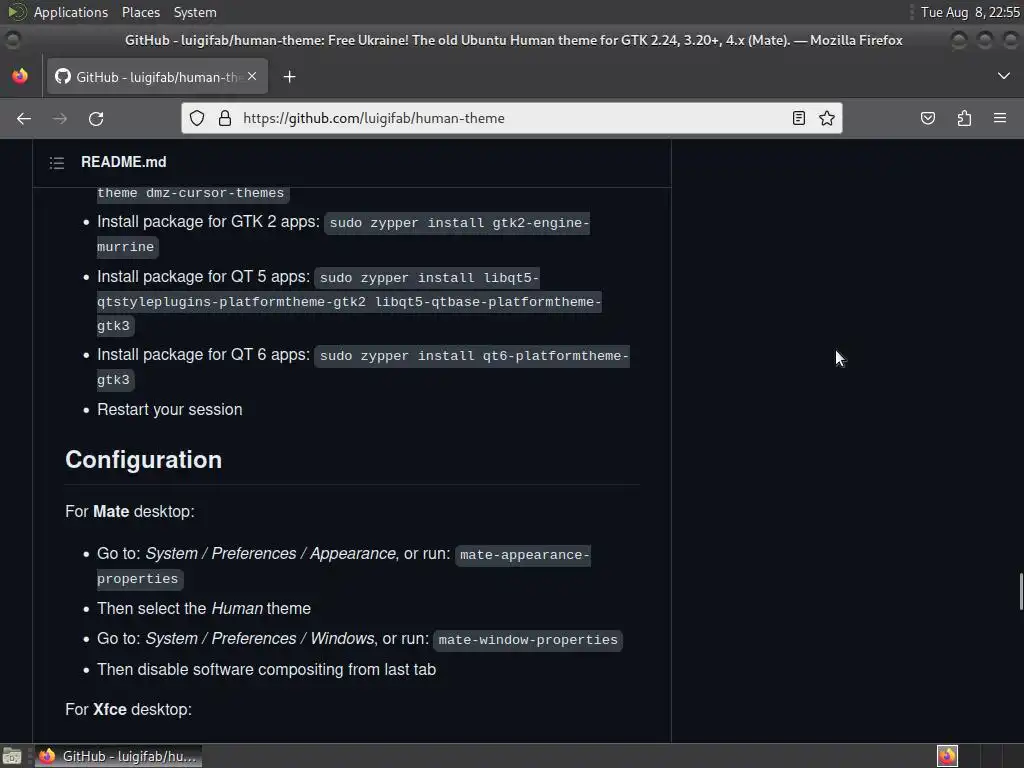
Task: Reload the page with refresh icon
Action: 96,118
